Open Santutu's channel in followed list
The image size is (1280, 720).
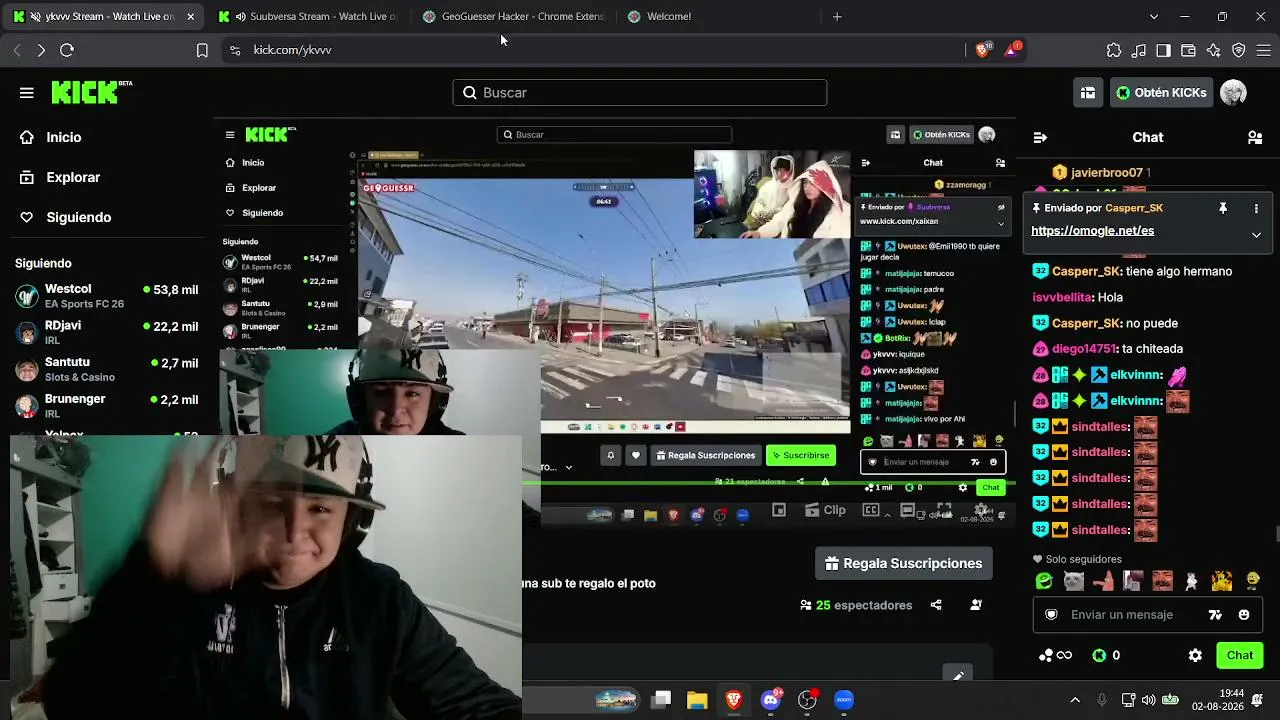[x=107, y=369]
